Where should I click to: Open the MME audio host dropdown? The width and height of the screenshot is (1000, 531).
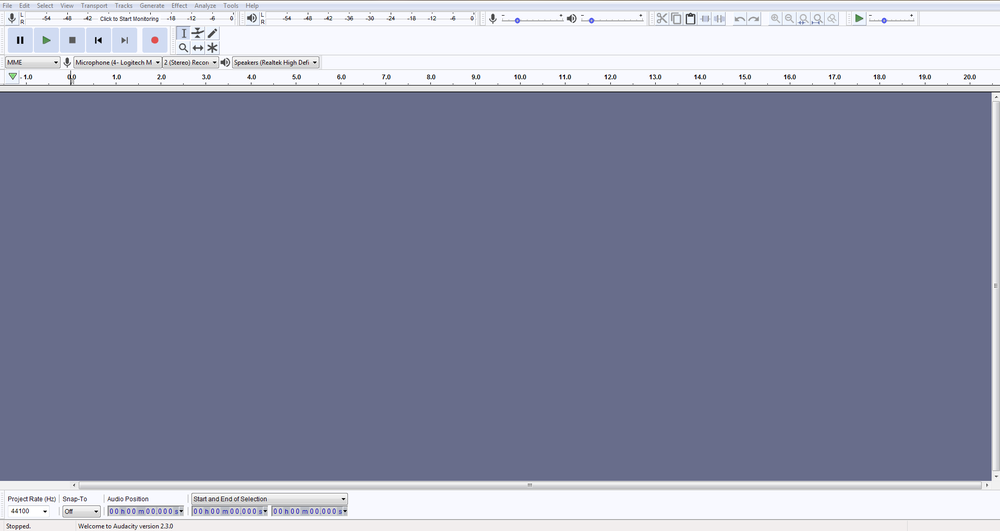[33, 62]
